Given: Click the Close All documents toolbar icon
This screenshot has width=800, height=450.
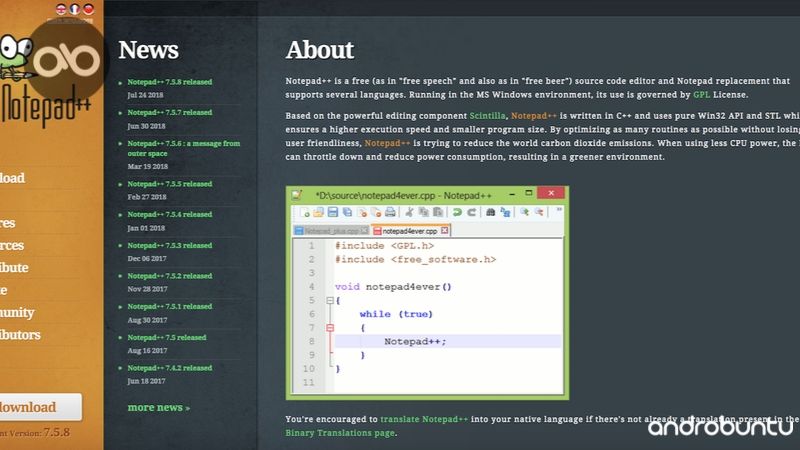Looking at the screenshot, I should [x=376, y=212].
